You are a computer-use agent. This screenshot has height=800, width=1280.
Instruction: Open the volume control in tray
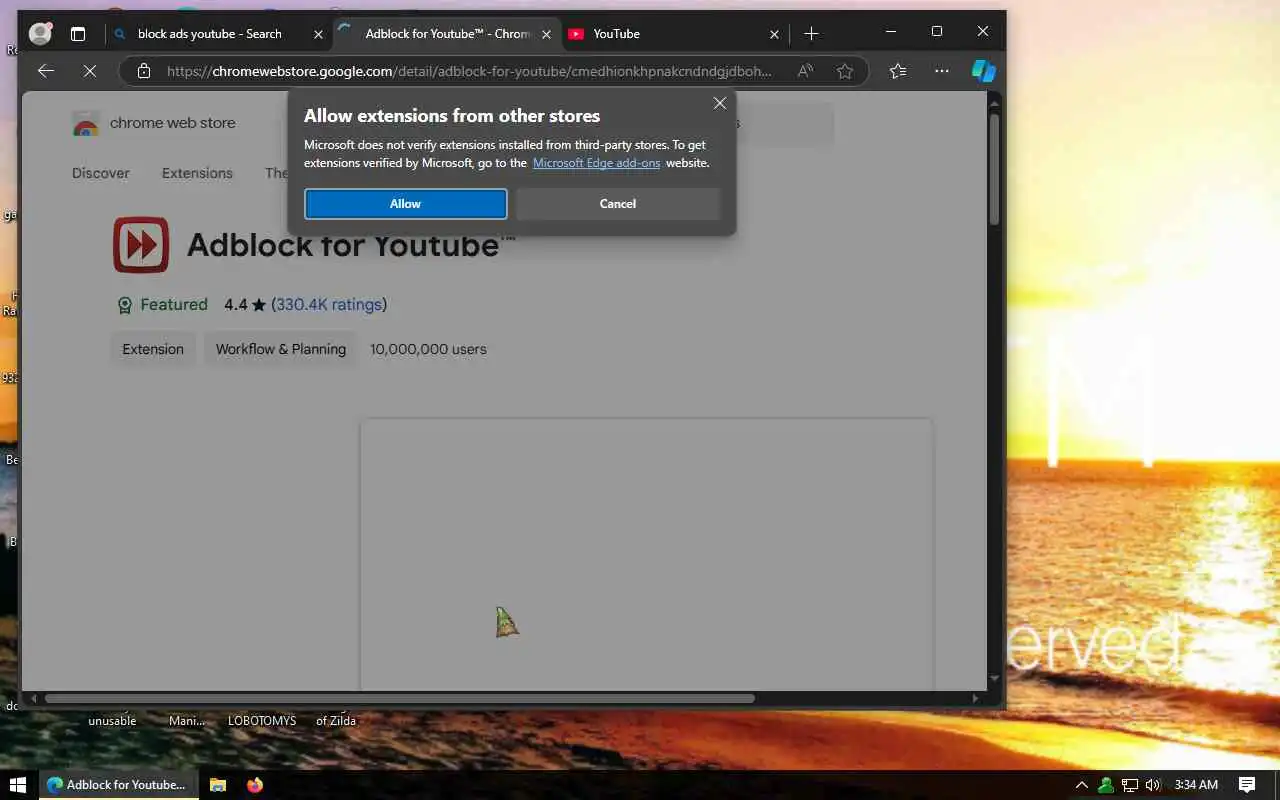coord(1153,785)
